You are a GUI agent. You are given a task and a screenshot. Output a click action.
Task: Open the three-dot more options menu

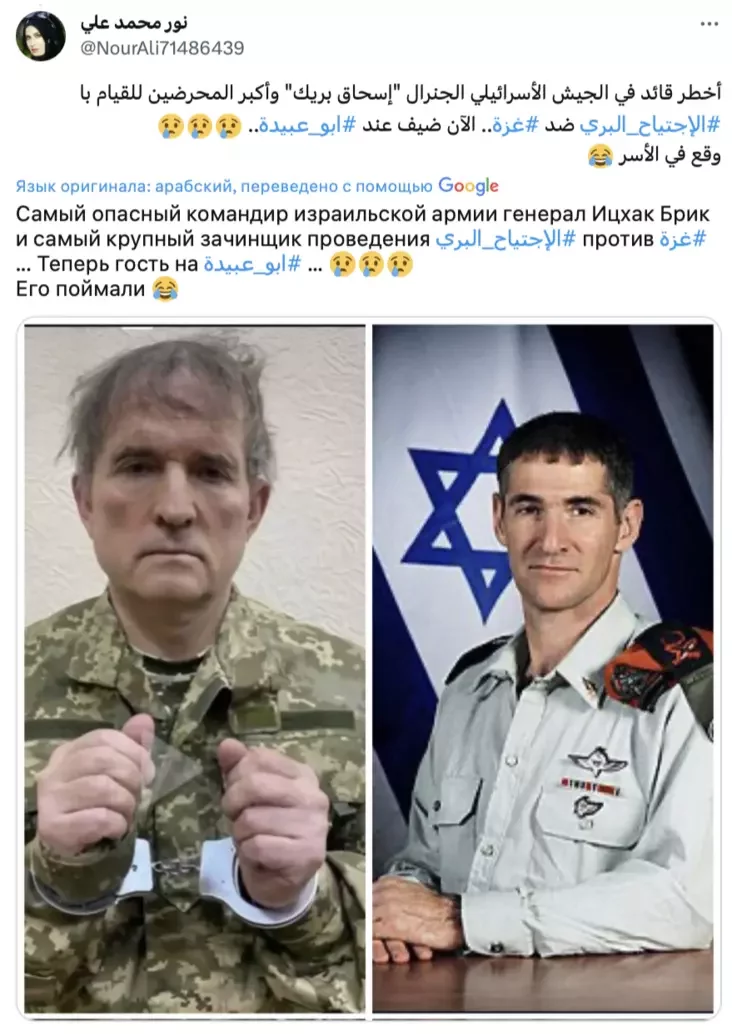(709, 24)
